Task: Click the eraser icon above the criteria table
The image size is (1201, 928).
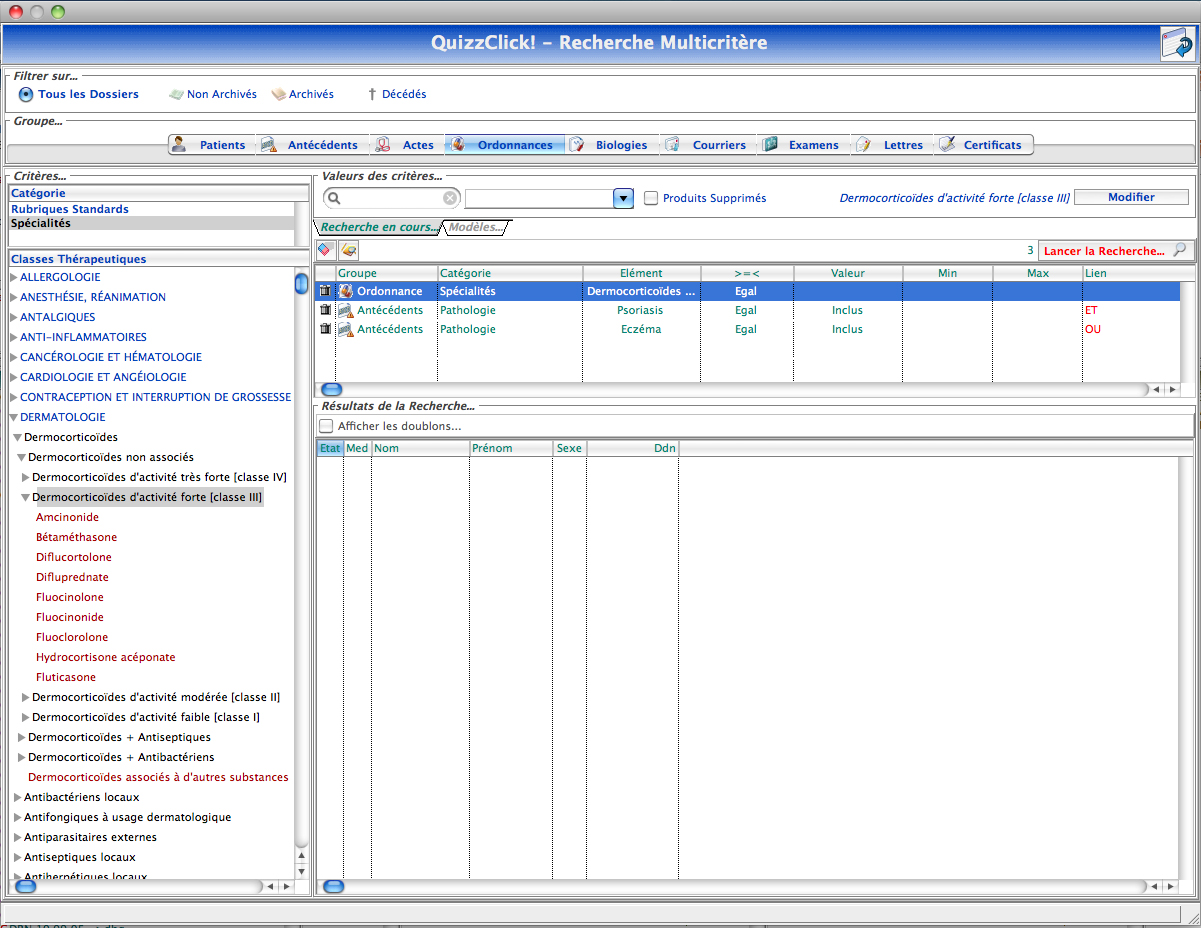Action: tap(326, 250)
